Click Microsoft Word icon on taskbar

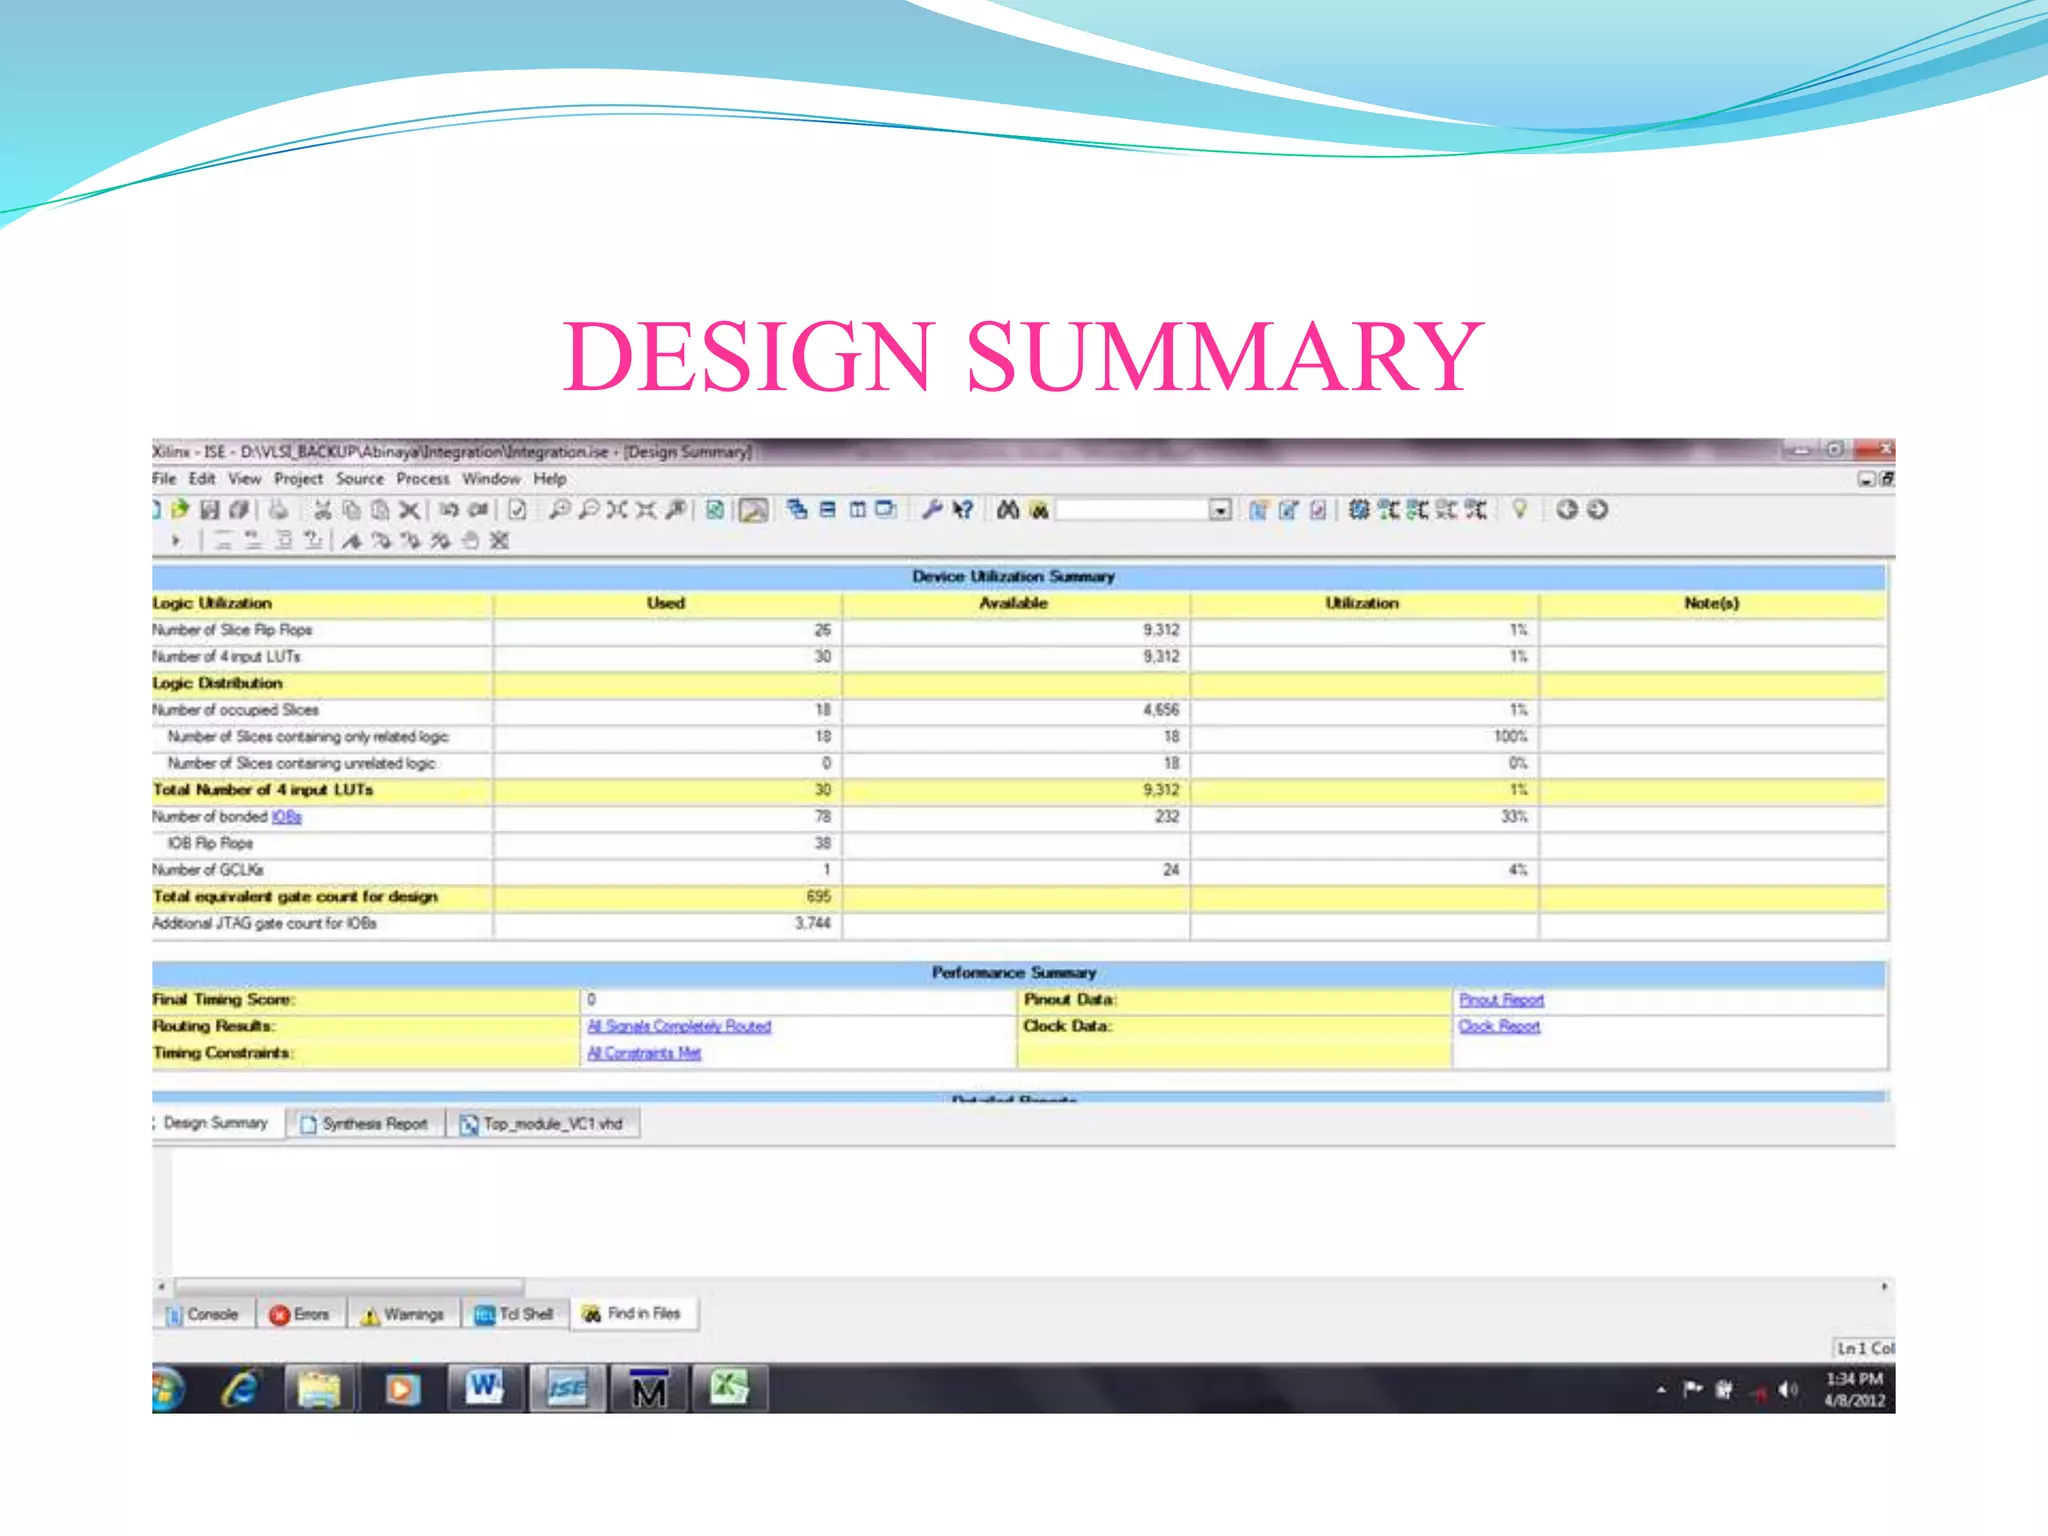point(485,1388)
